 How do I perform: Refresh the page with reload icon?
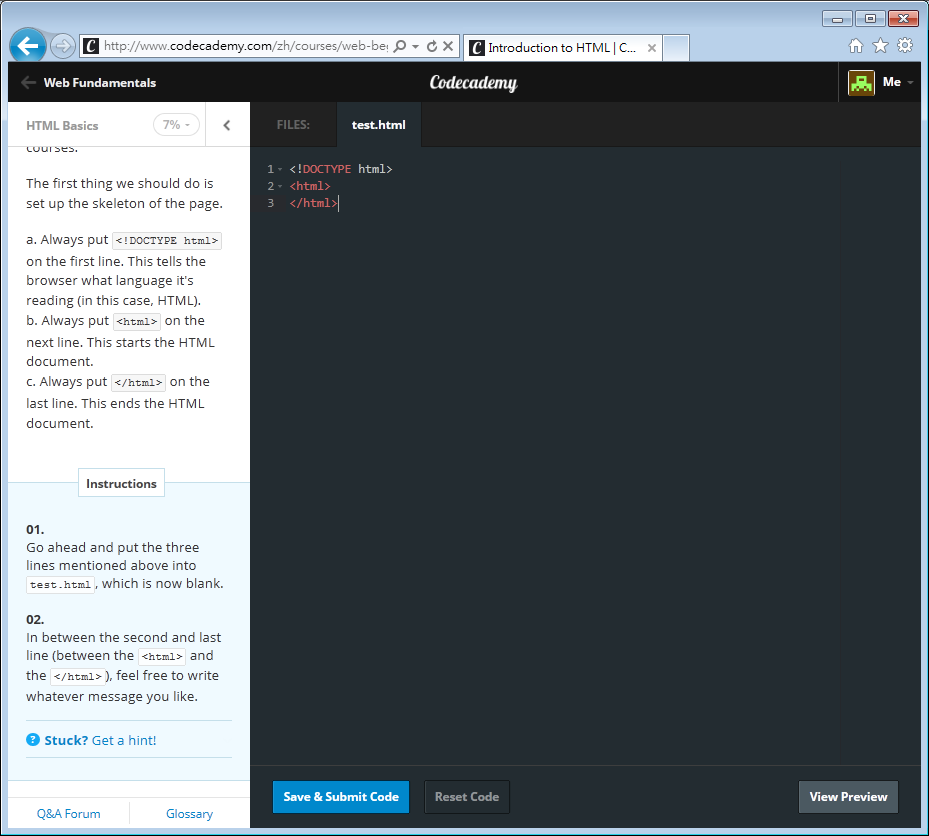[432, 46]
